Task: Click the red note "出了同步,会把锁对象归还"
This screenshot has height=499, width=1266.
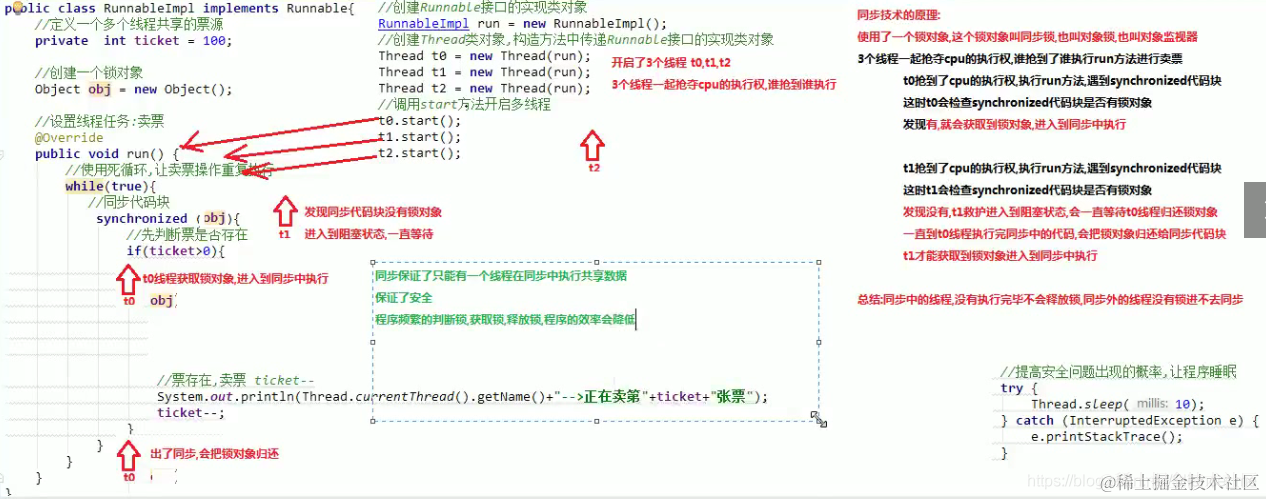Action: pos(214,454)
